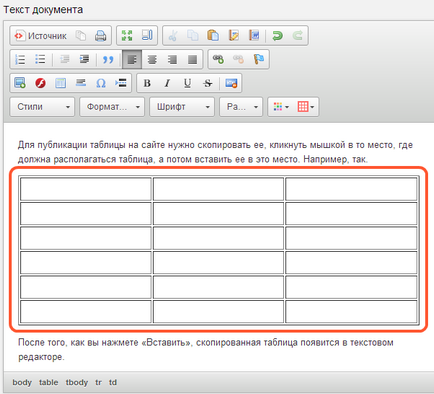
Task: Toggle align left
Action: coord(132,59)
